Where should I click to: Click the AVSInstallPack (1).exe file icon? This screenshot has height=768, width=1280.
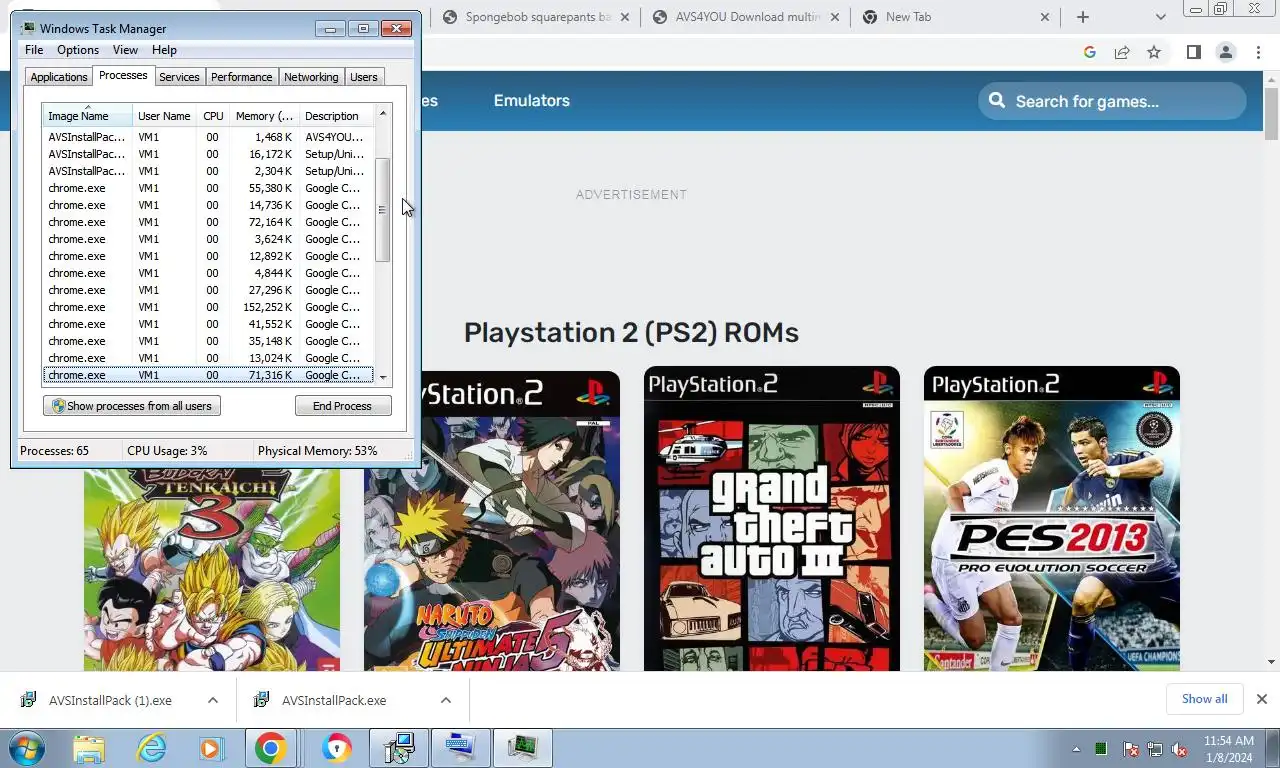pyautogui.click(x=29, y=700)
